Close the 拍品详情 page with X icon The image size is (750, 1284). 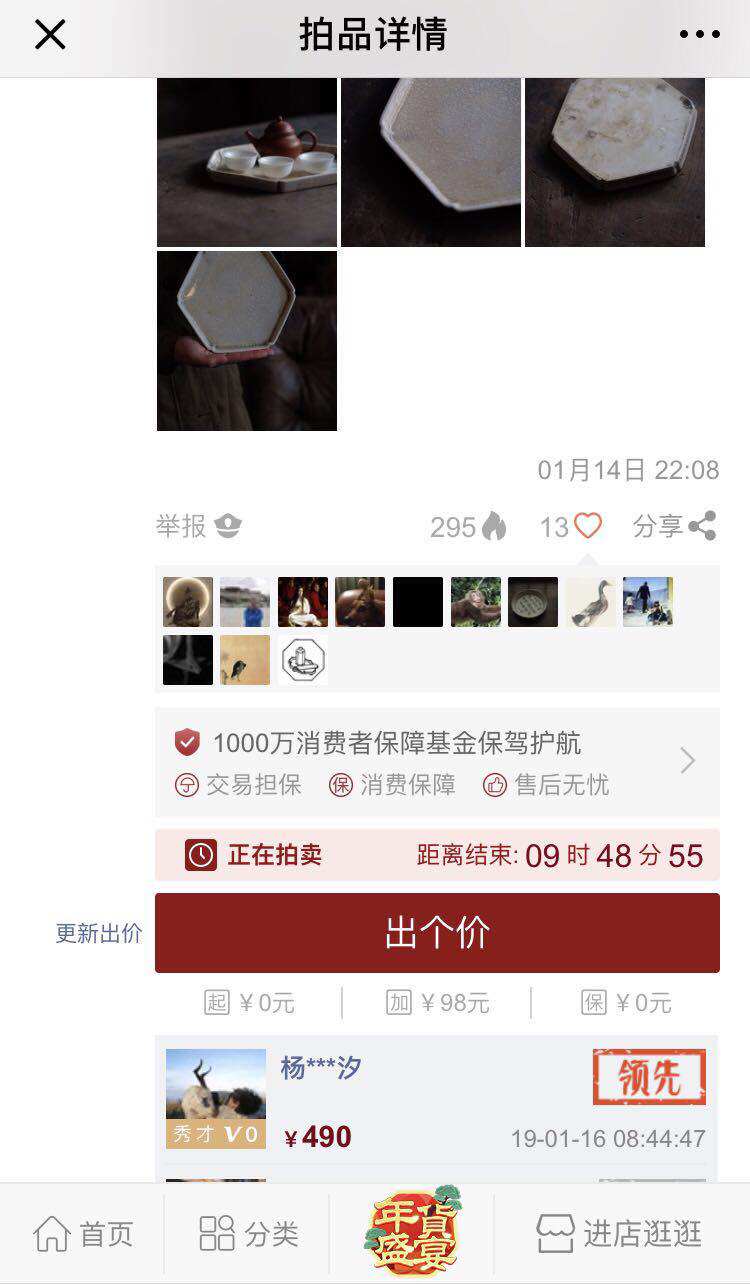50,35
